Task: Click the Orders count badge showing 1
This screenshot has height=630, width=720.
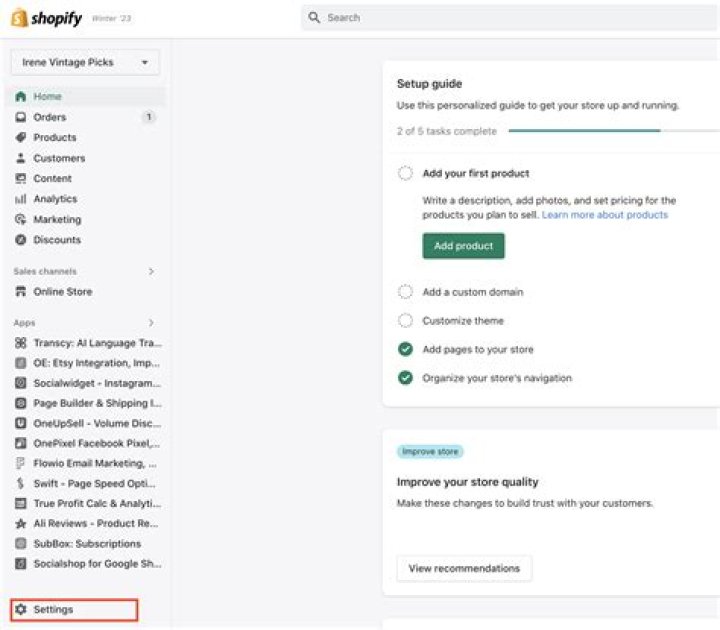Action: [149, 117]
